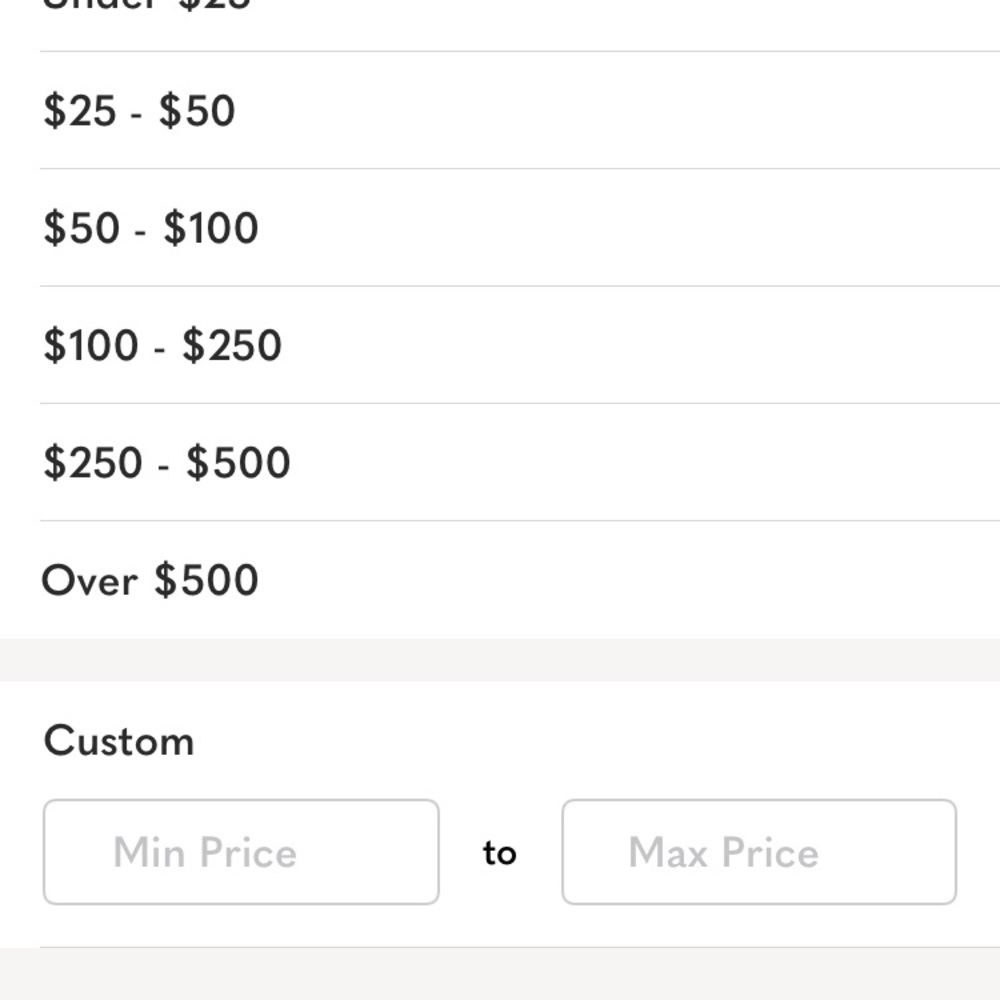Apply the price filter for $100 to $250
The image size is (1000, 1000).
(163, 345)
